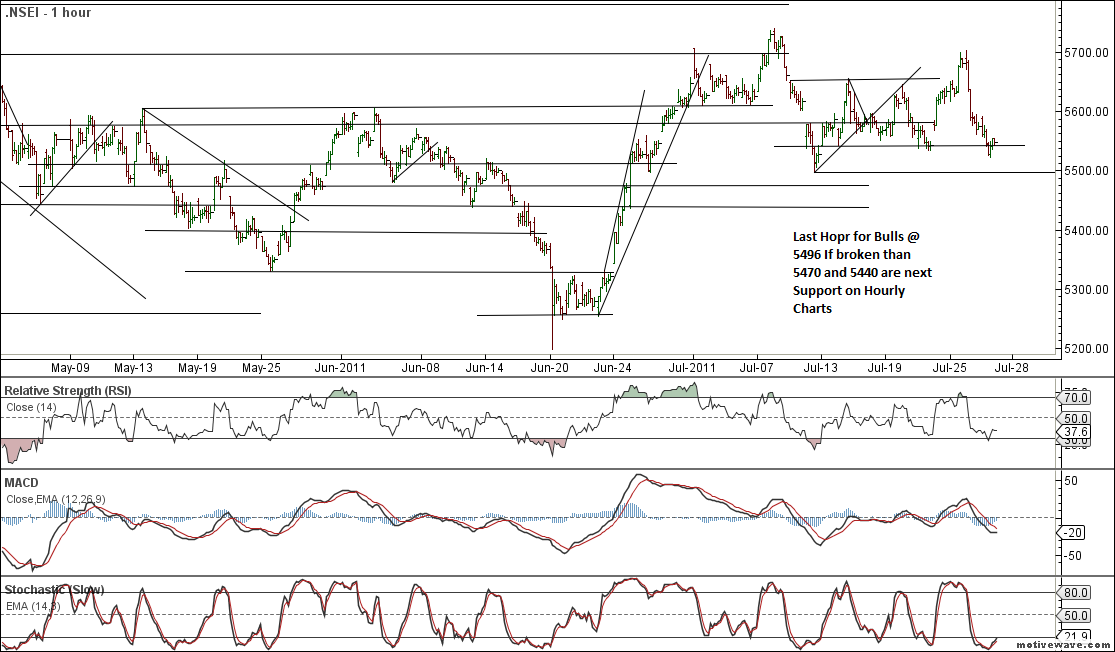Select the Stochastic (Slow) panel title
Screen dimensions: 1115x652
(55, 590)
